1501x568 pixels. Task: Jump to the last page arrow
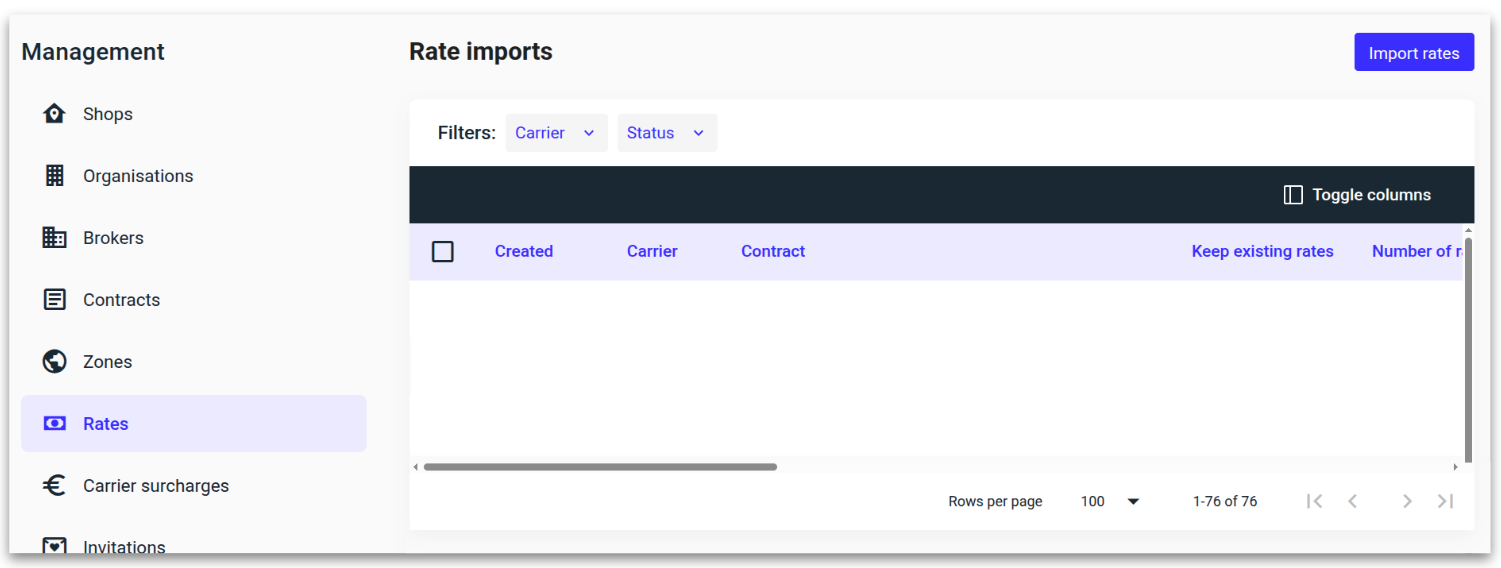pos(1445,501)
